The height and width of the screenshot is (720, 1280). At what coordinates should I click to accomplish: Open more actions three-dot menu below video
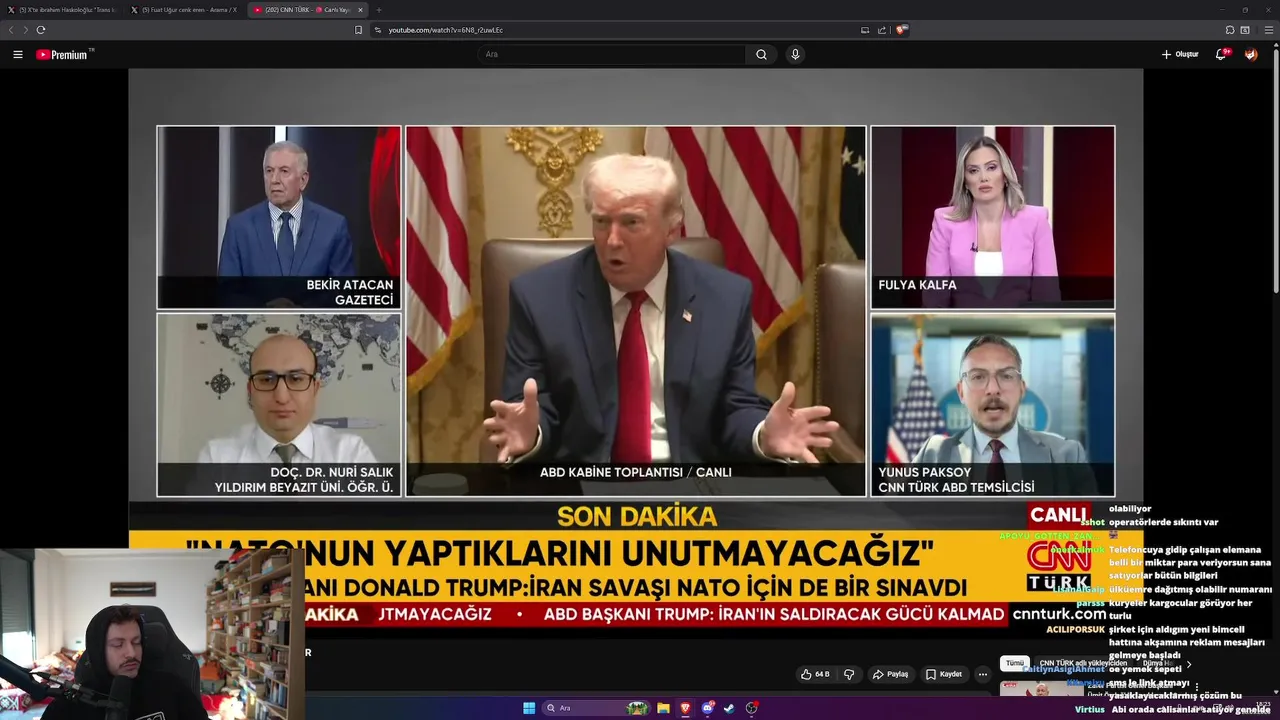point(983,674)
